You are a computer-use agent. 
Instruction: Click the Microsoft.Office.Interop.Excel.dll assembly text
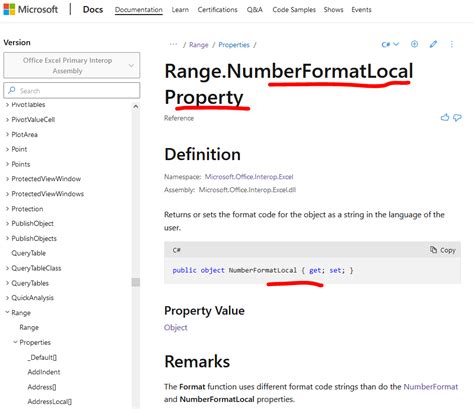point(247,190)
